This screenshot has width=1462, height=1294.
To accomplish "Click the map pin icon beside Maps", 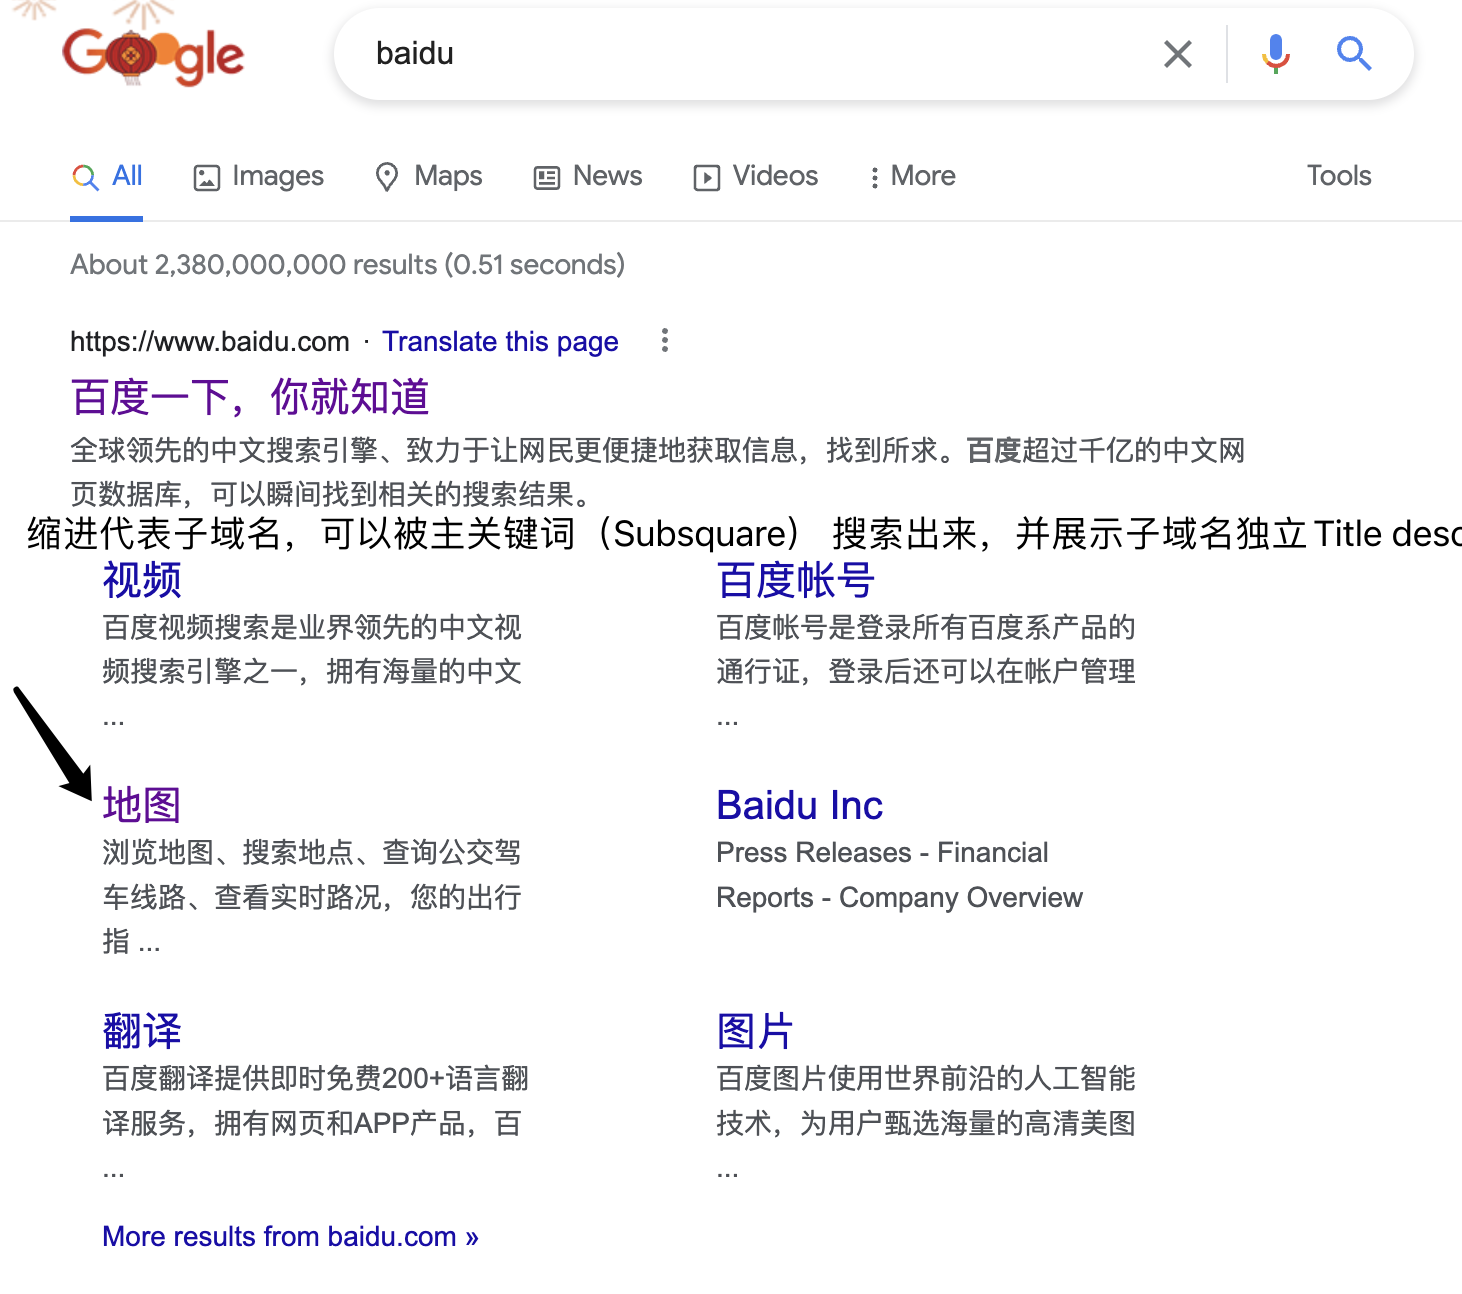I will coord(388,176).
